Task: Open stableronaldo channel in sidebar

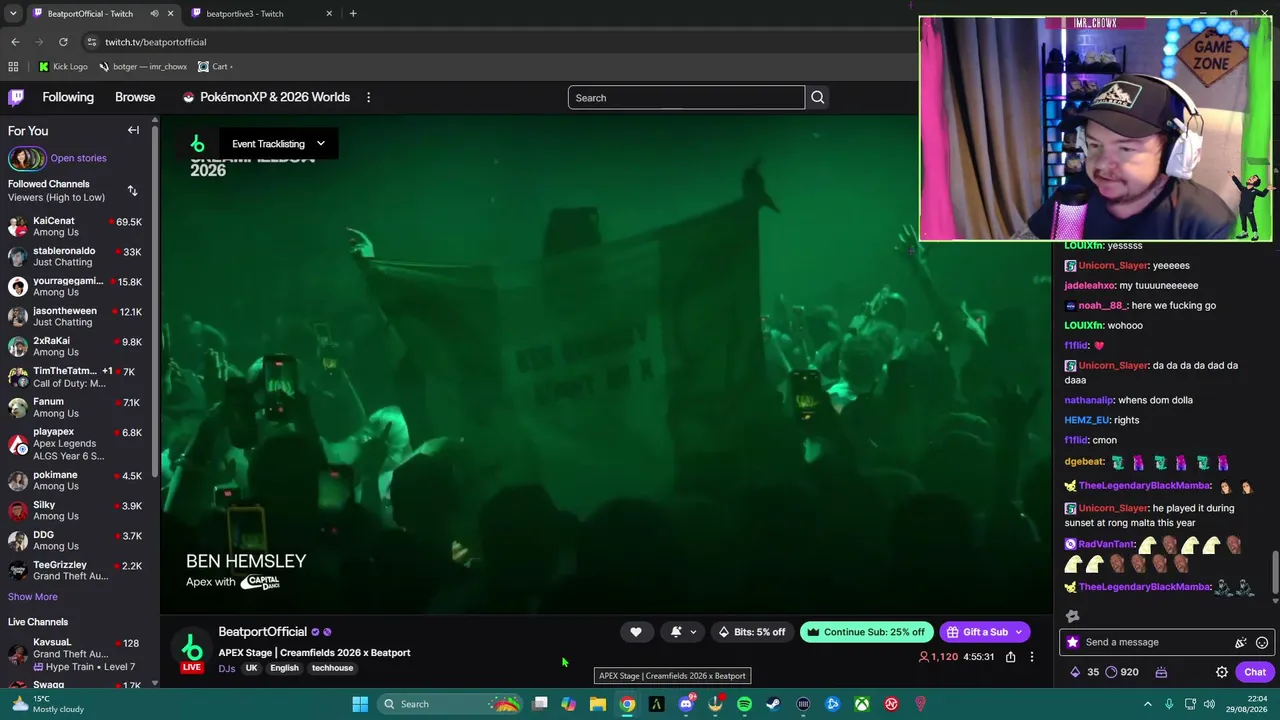Action: pos(75,256)
